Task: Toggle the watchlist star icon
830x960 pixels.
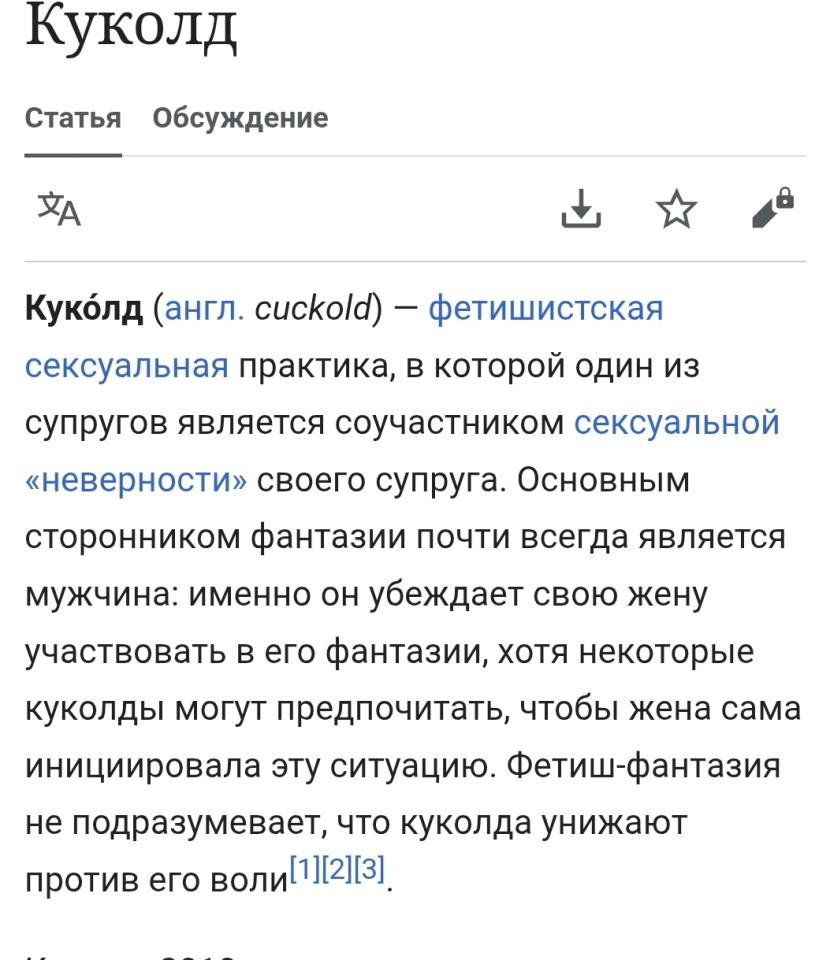Action: click(676, 208)
